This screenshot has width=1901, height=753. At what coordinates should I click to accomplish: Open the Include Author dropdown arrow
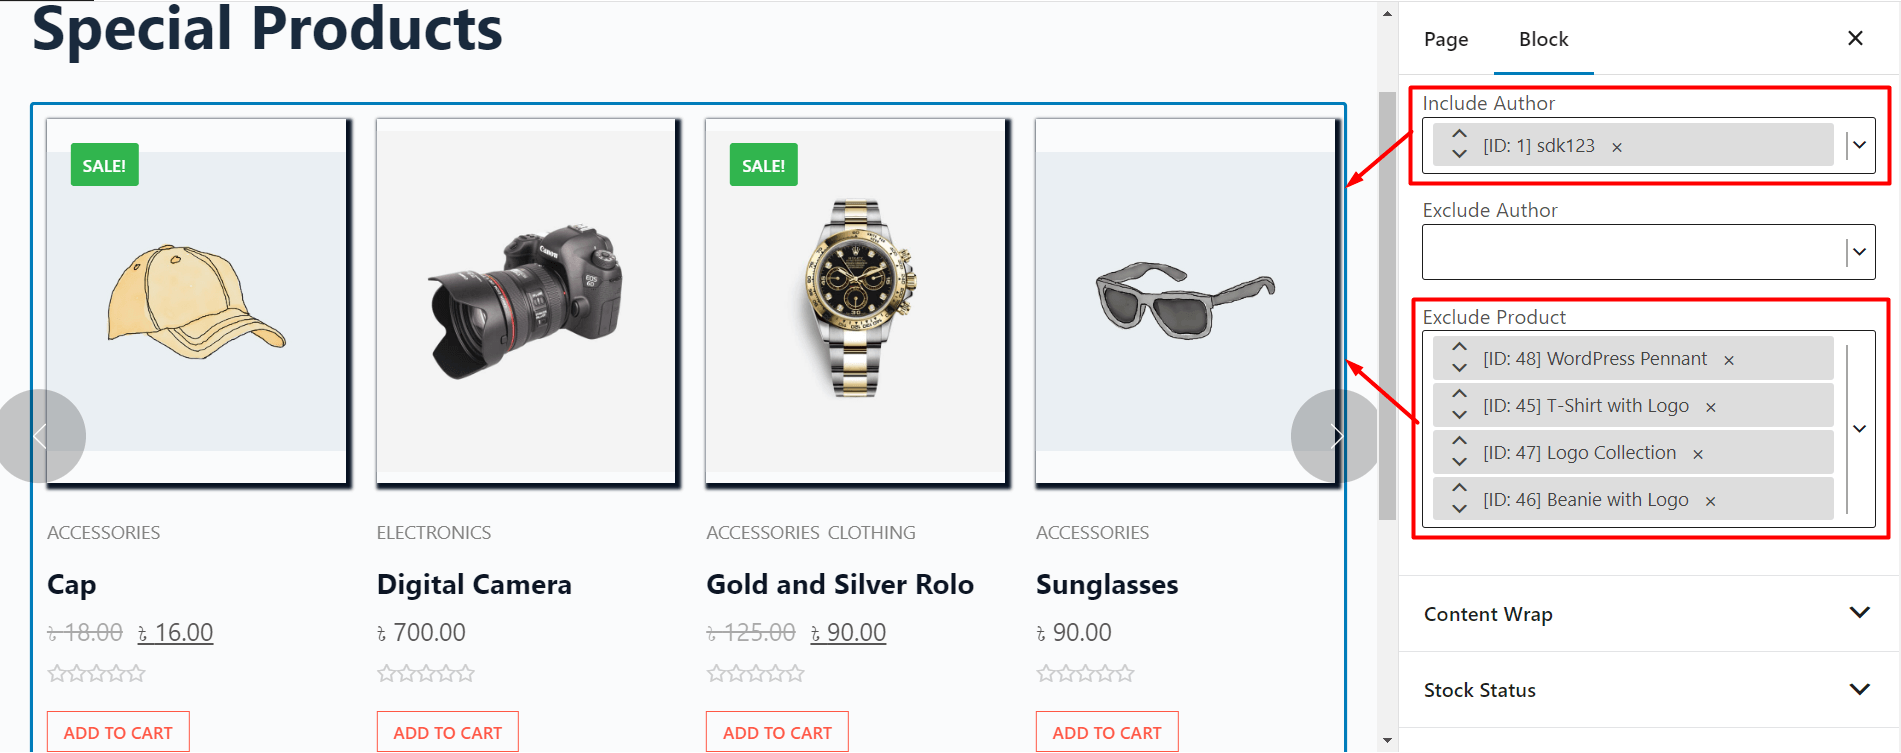click(1857, 146)
